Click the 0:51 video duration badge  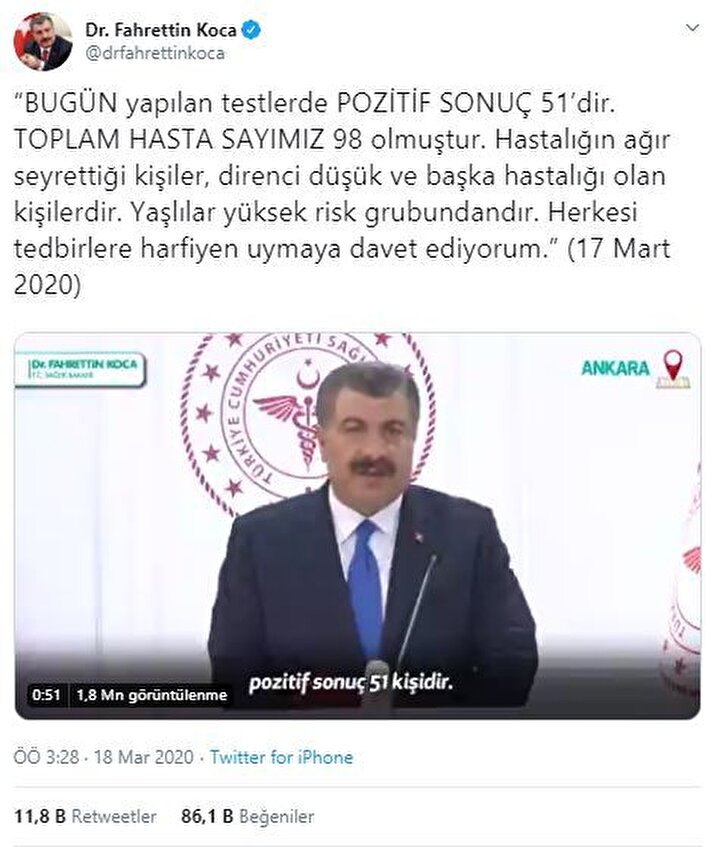[46, 695]
